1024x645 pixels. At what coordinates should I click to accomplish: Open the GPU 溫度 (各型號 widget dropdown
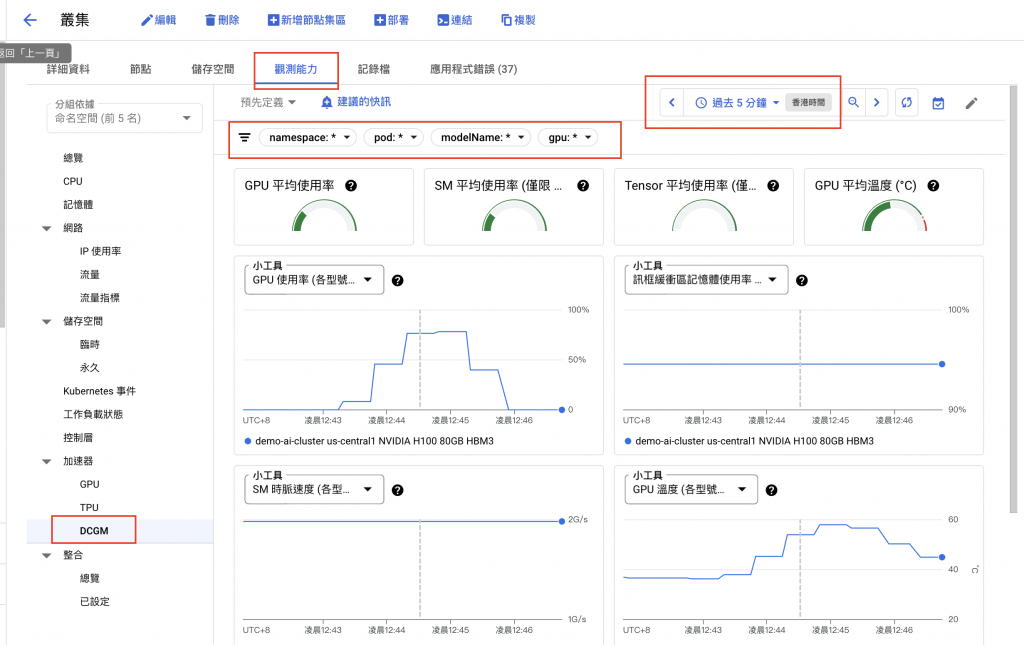tap(691, 489)
